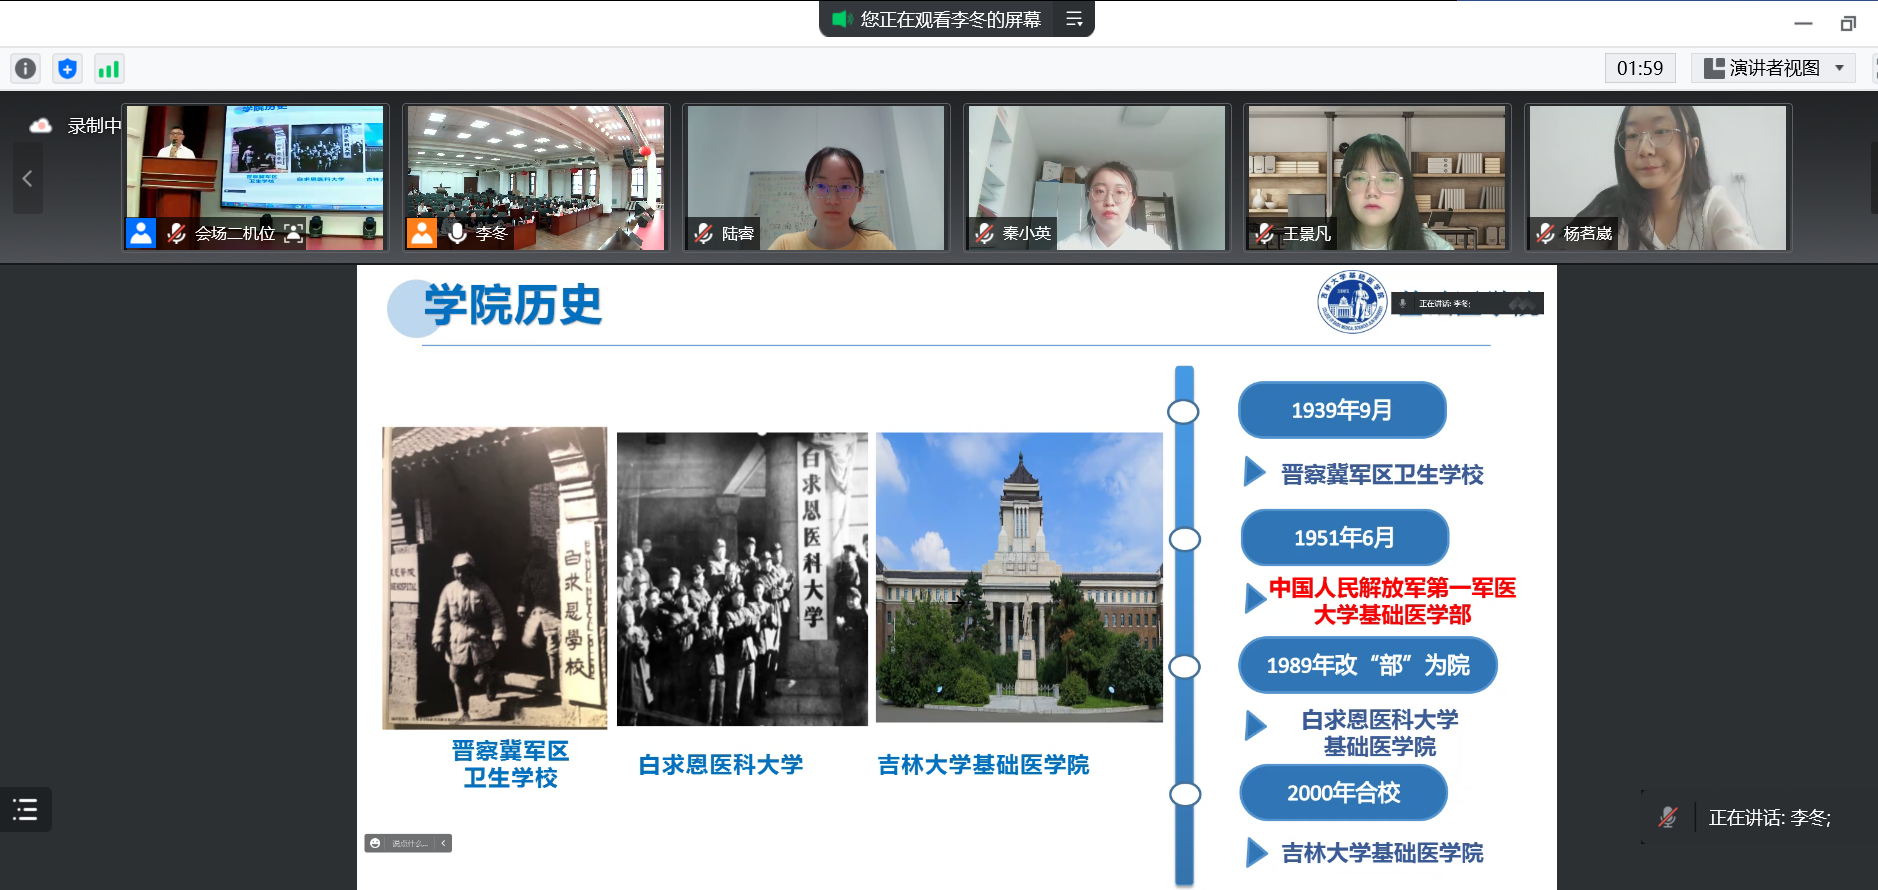This screenshot has height=890, width=1878.
Task: Click the 01:59 meeting timer
Action: point(1639,68)
